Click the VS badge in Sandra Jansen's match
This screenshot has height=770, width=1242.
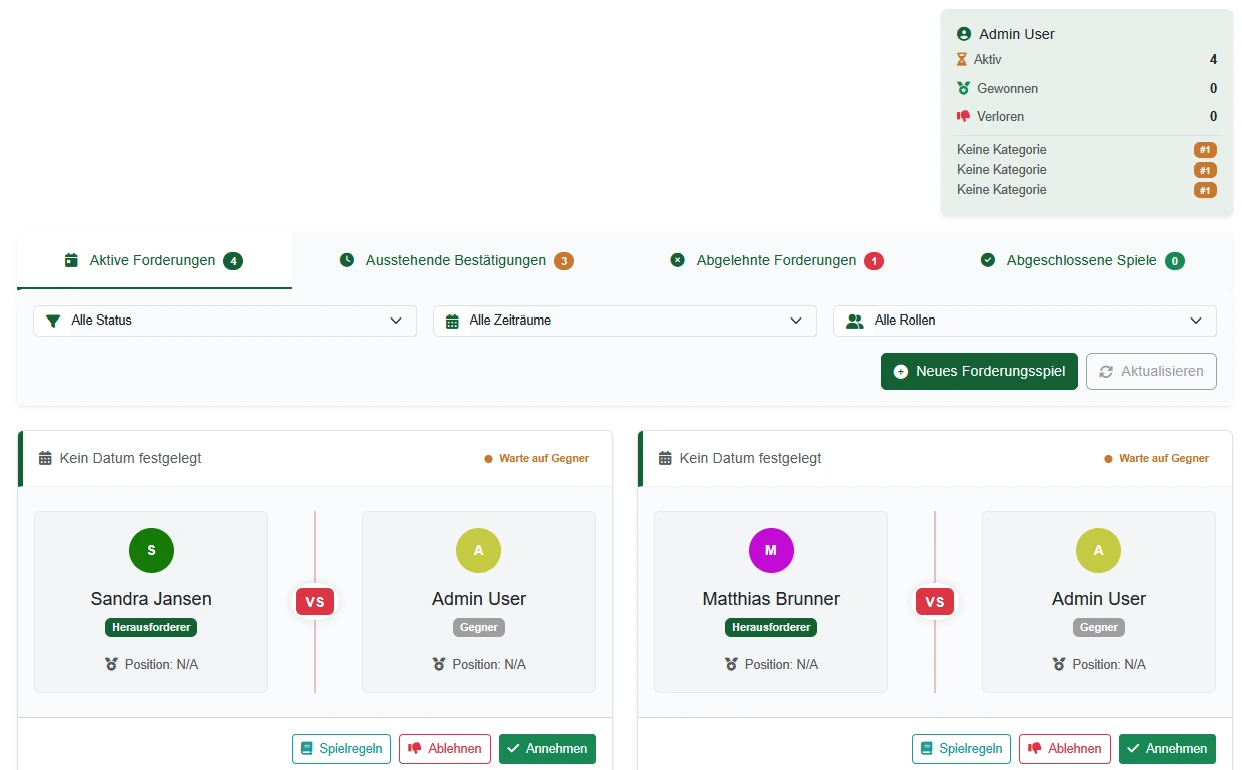pos(315,602)
